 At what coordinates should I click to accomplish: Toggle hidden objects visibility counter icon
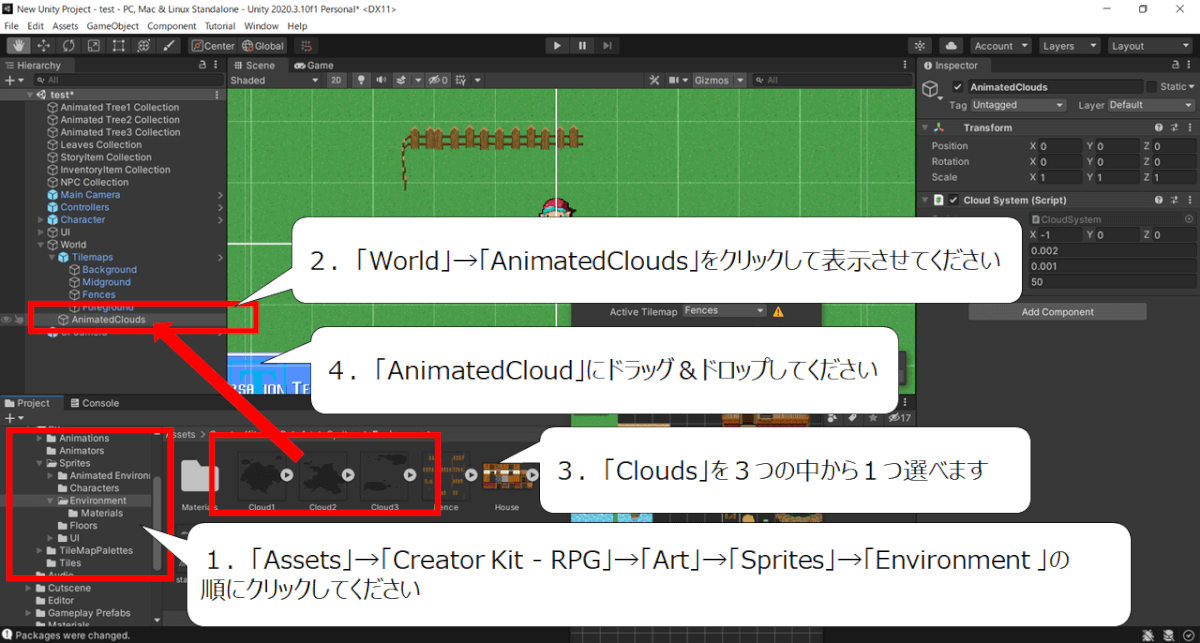pos(437,80)
